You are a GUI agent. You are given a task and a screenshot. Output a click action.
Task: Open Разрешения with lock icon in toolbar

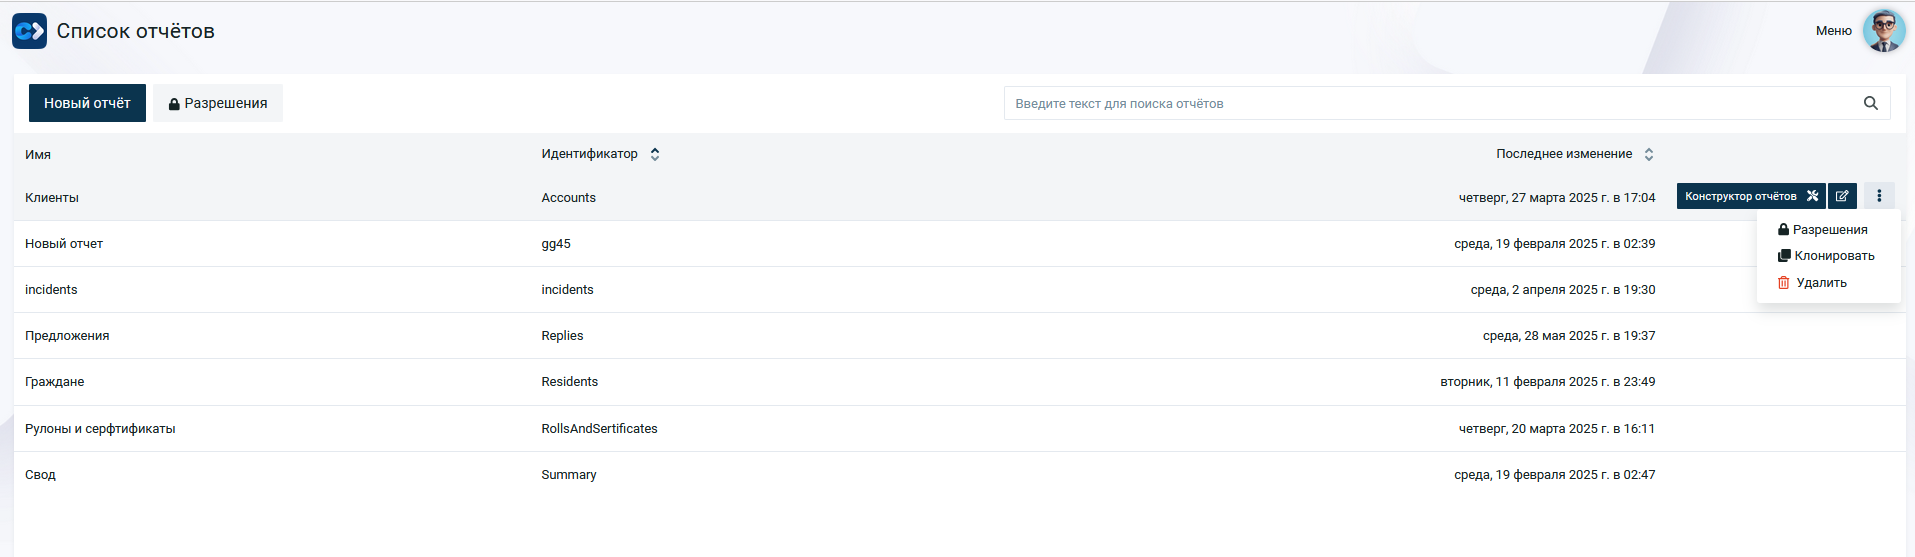pyautogui.click(x=218, y=103)
